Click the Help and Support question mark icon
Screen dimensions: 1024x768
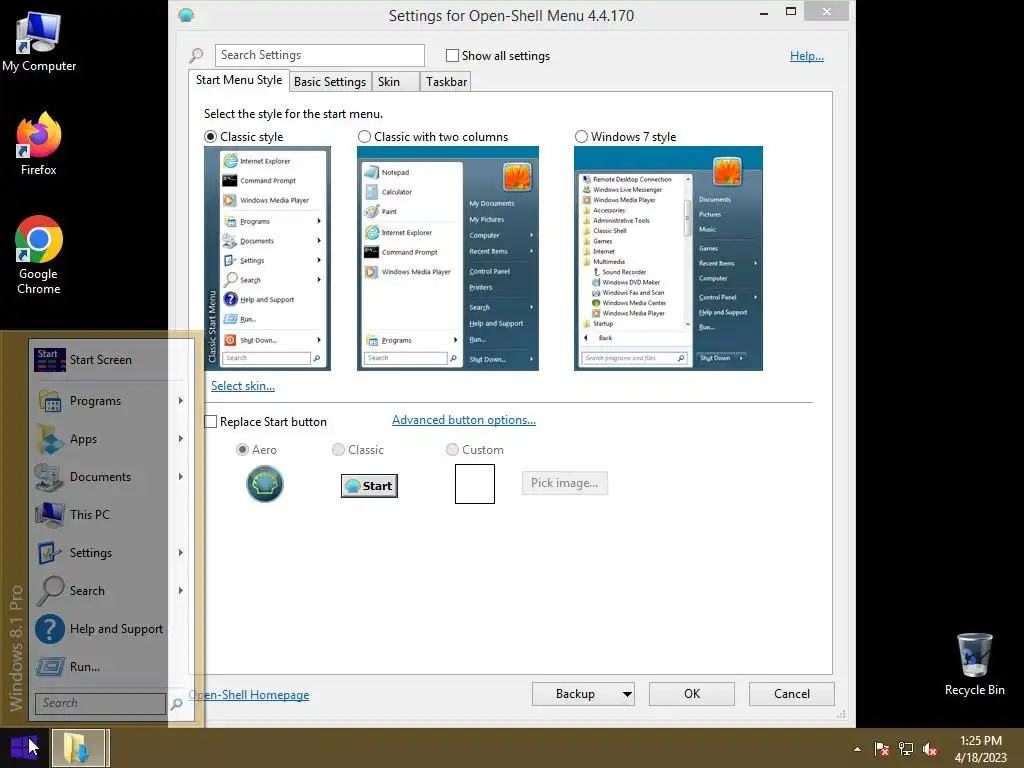tap(50, 629)
